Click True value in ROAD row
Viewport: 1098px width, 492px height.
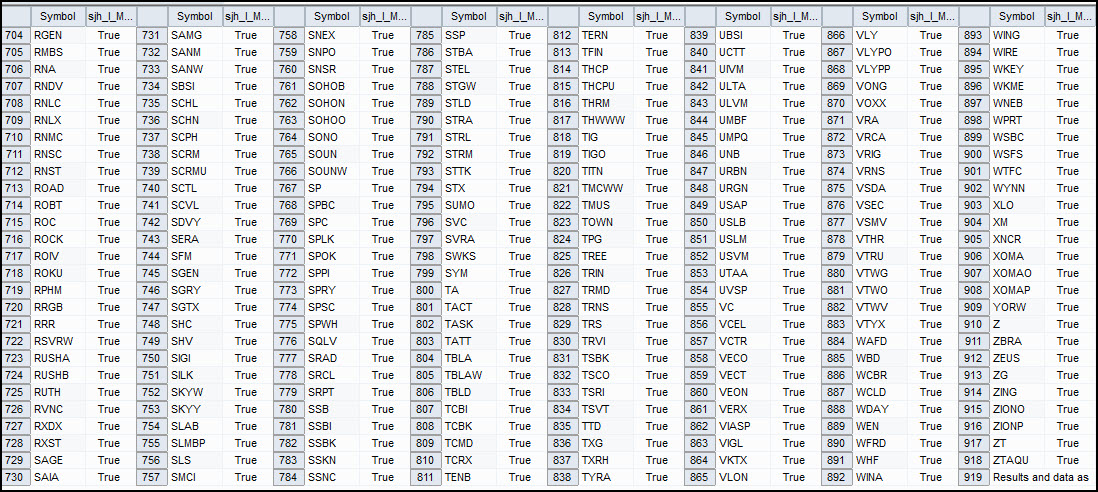pyautogui.click(x=109, y=188)
